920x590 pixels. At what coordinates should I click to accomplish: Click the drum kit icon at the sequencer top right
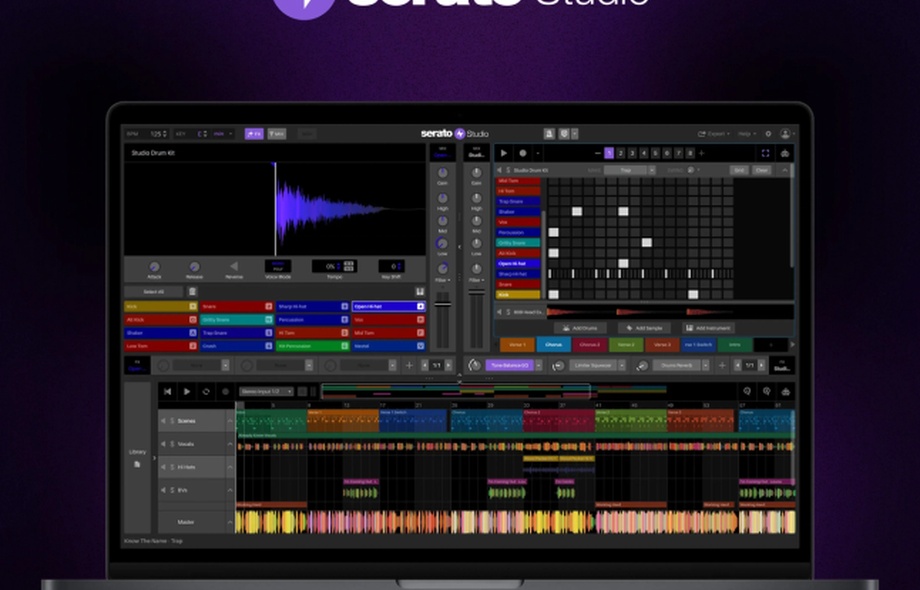point(786,152)
